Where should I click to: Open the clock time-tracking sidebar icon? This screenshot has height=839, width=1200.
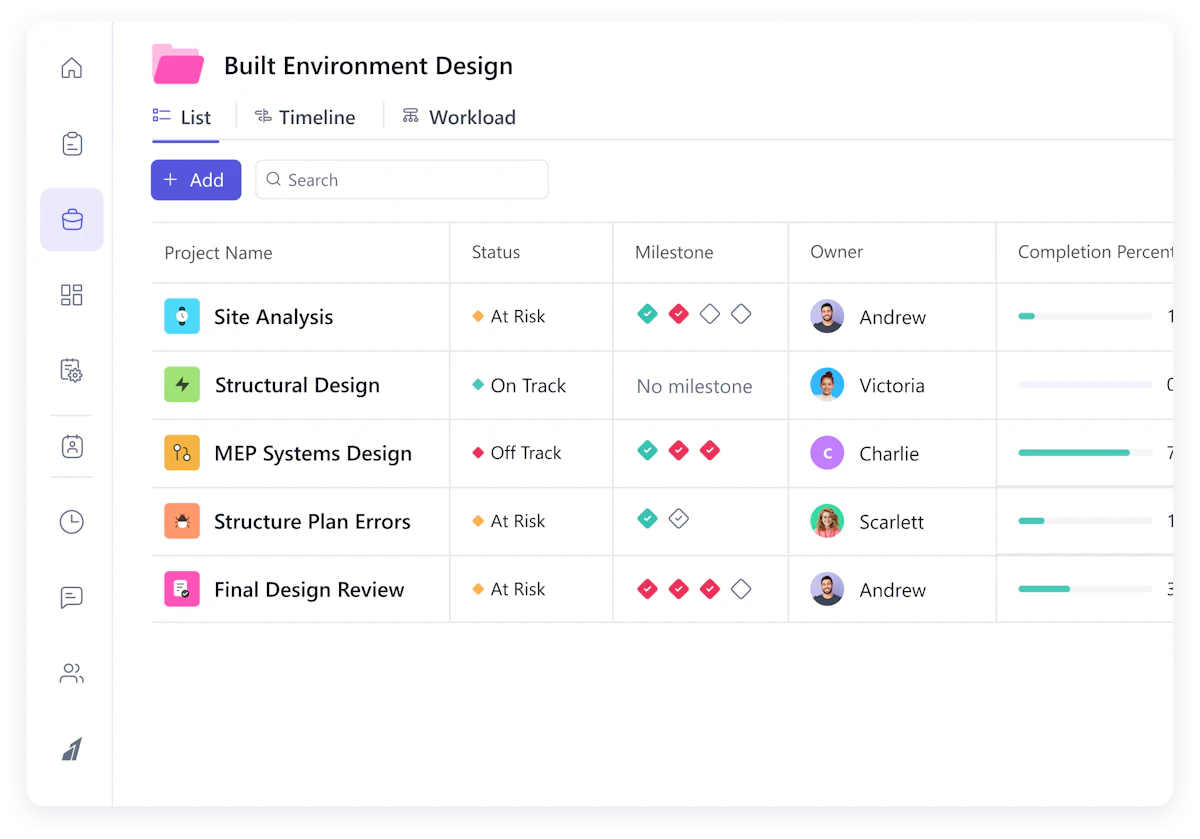[71, 521]
